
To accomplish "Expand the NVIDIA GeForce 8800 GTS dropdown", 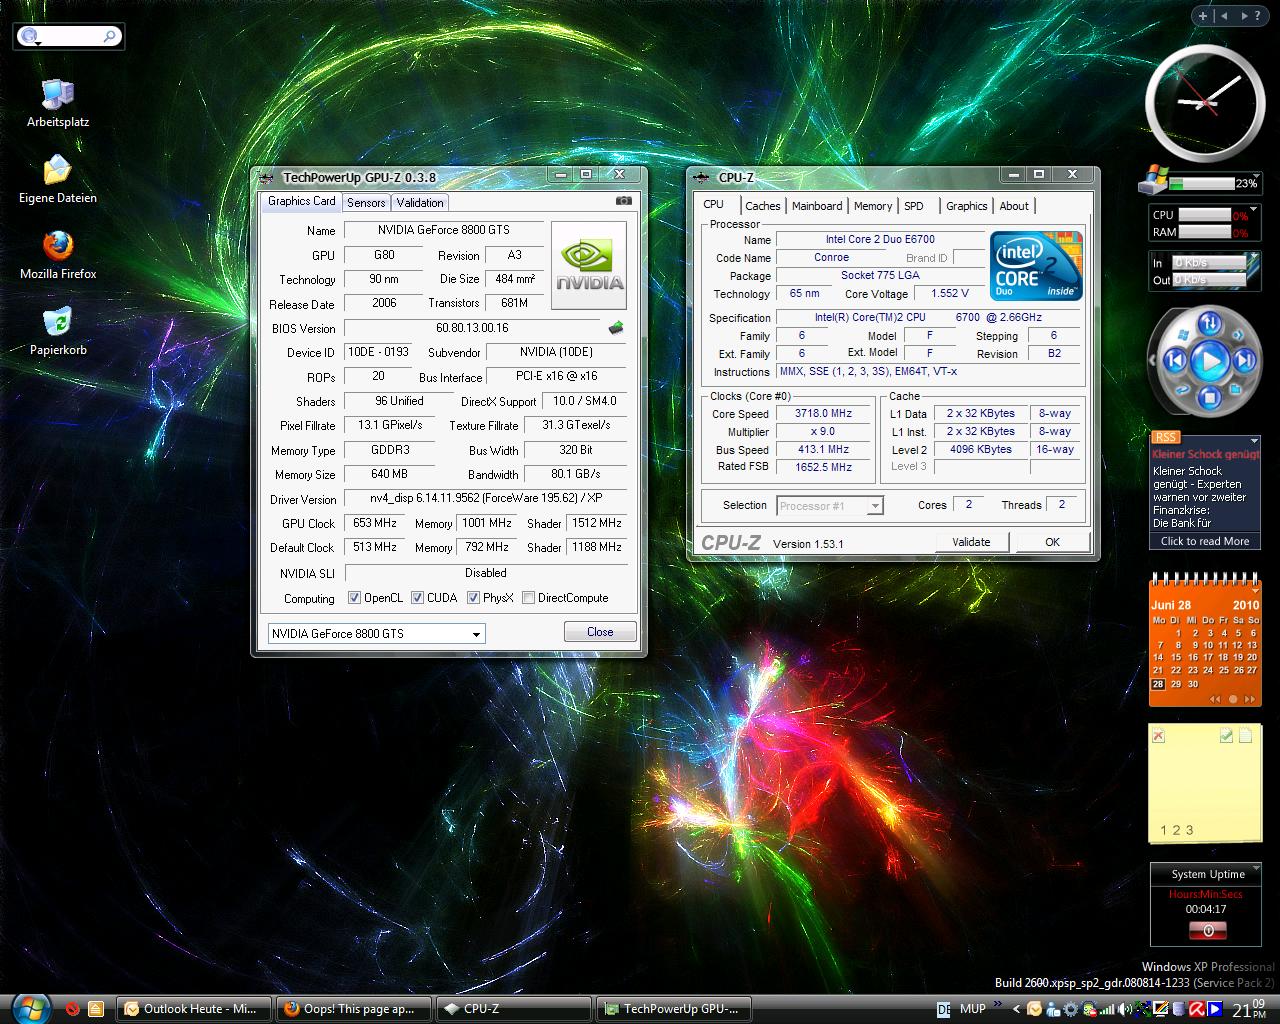I will 476,634.
